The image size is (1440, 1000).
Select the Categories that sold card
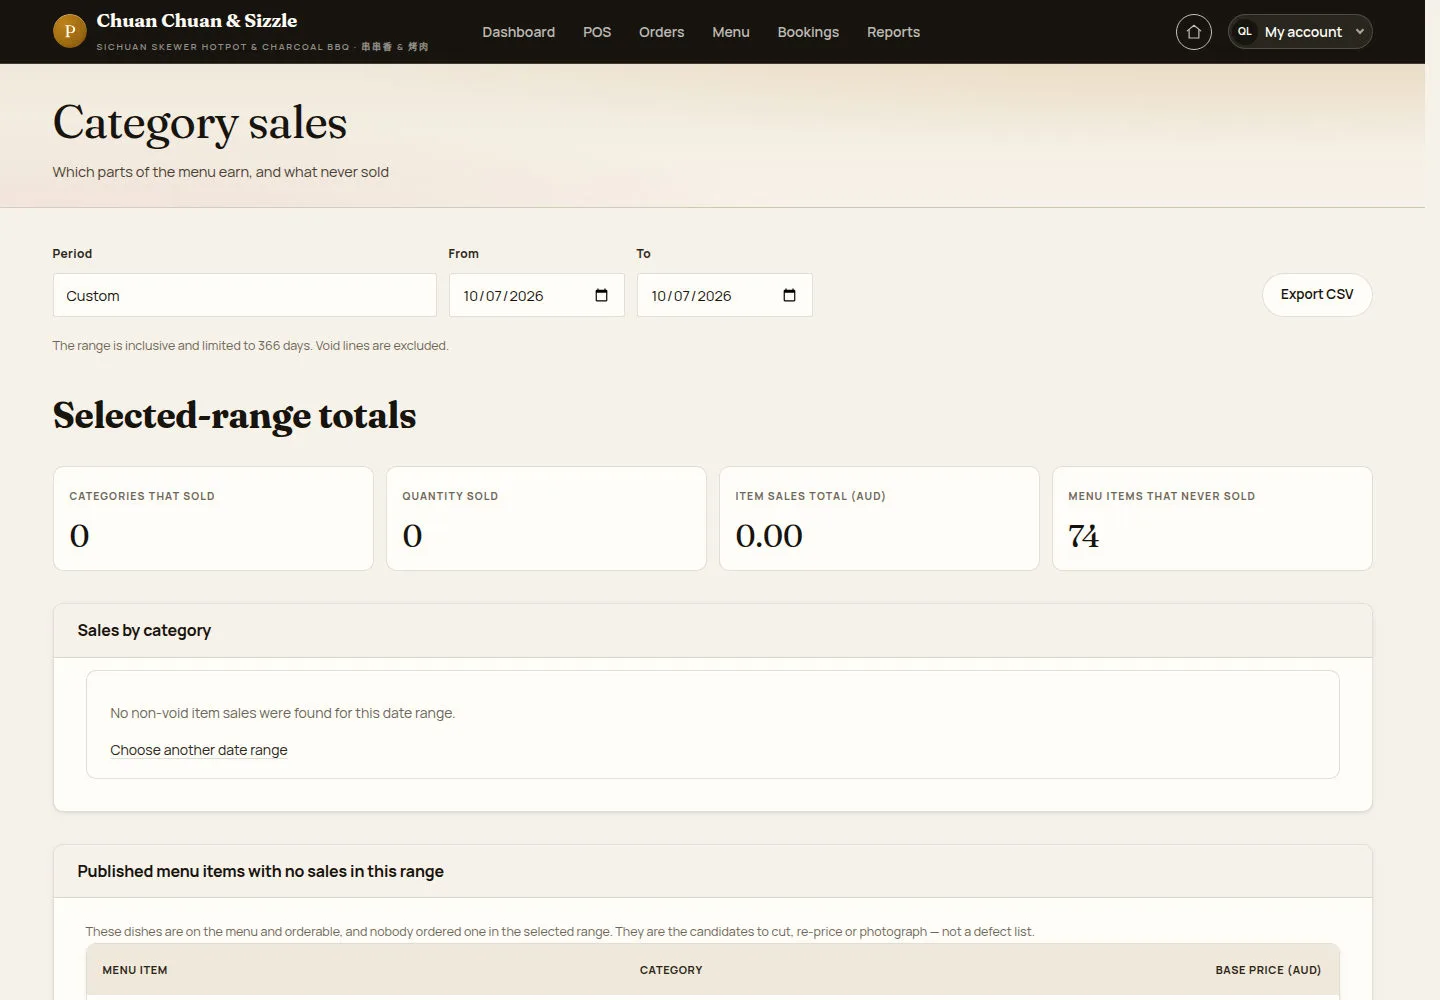click(x=213, y=519)
